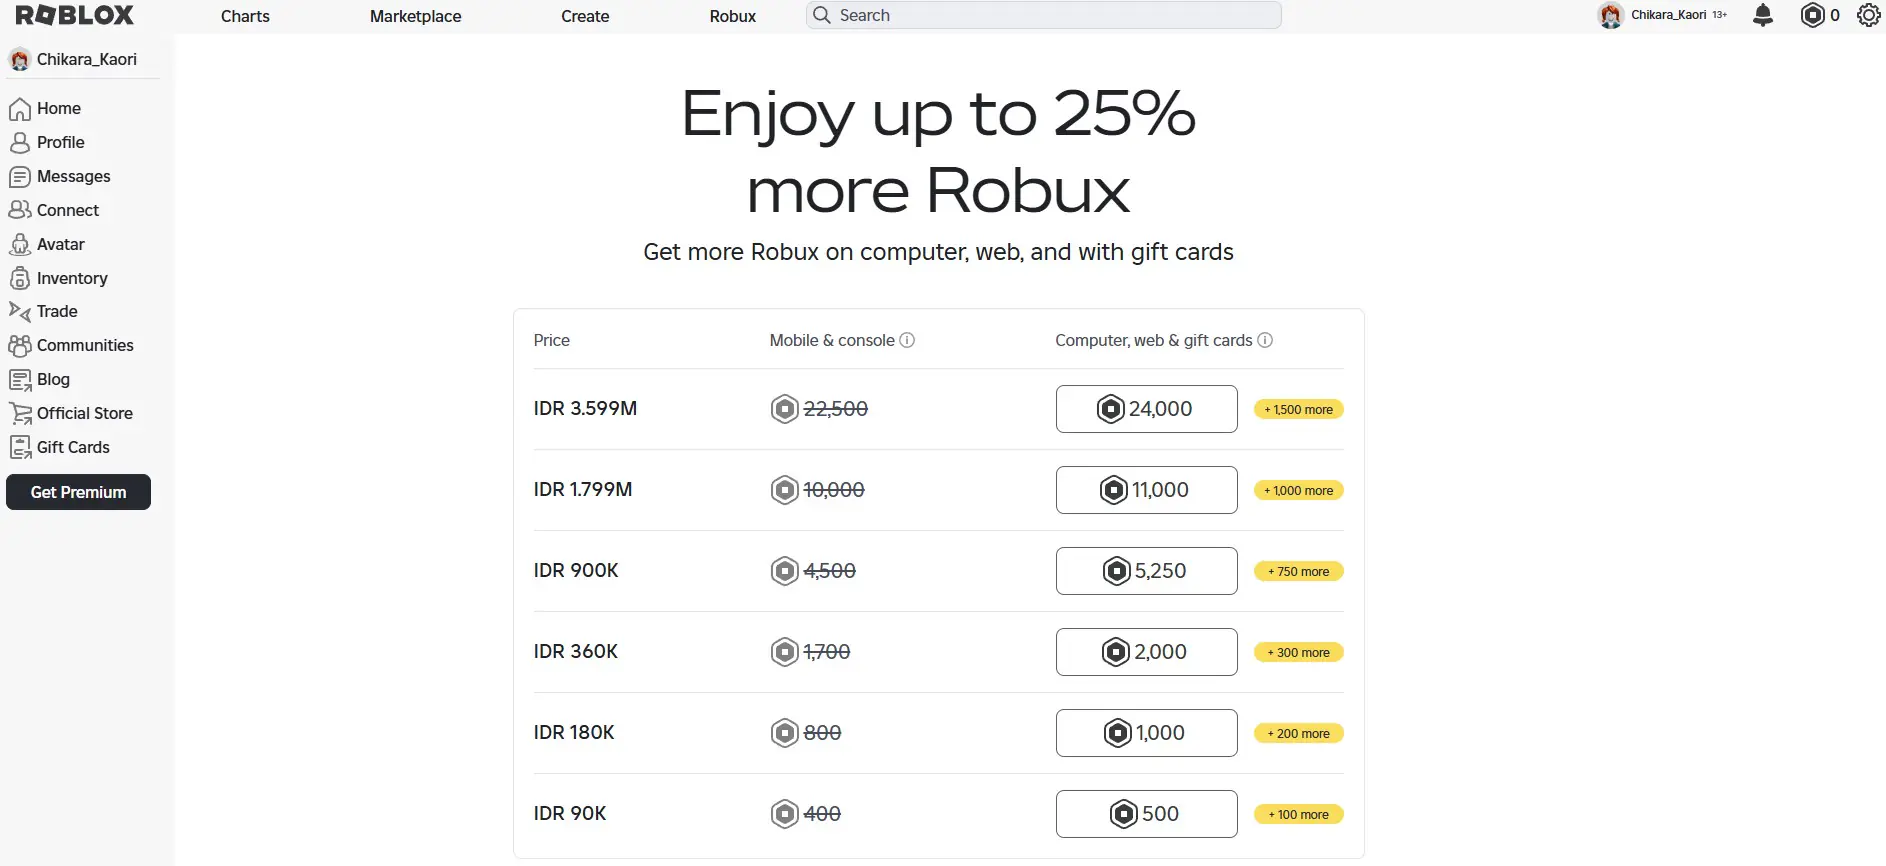Click Chikara_Kaori avatar in top bar
The height and width of the screenshot is (866, 1886).
coord(1610,15)
